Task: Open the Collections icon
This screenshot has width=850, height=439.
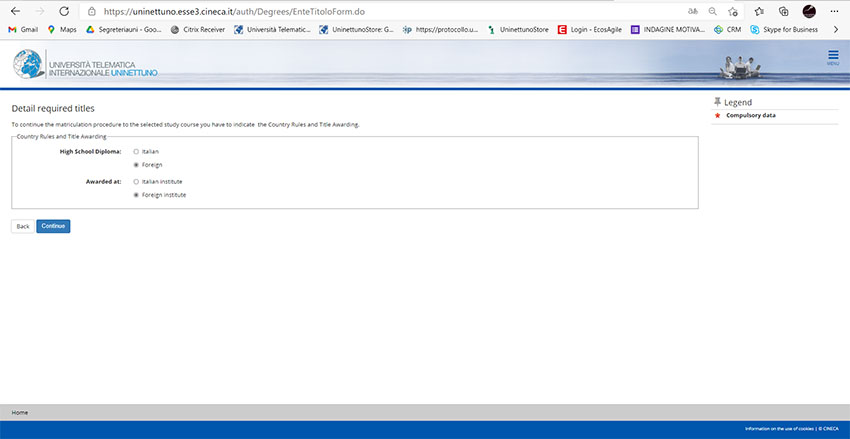Action: click(x=784, y=11)
